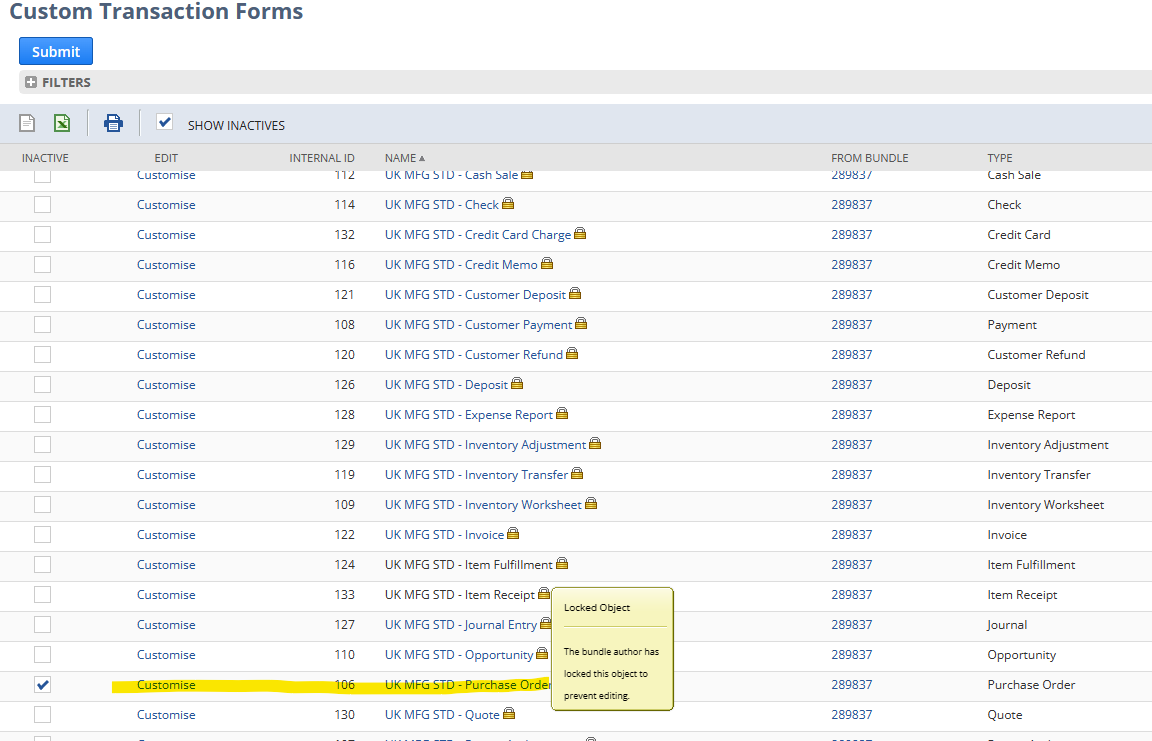Open UK MFG STD - Opportunity form
The height and width of the screenshot is (741, 1152).
click(459, 655)
